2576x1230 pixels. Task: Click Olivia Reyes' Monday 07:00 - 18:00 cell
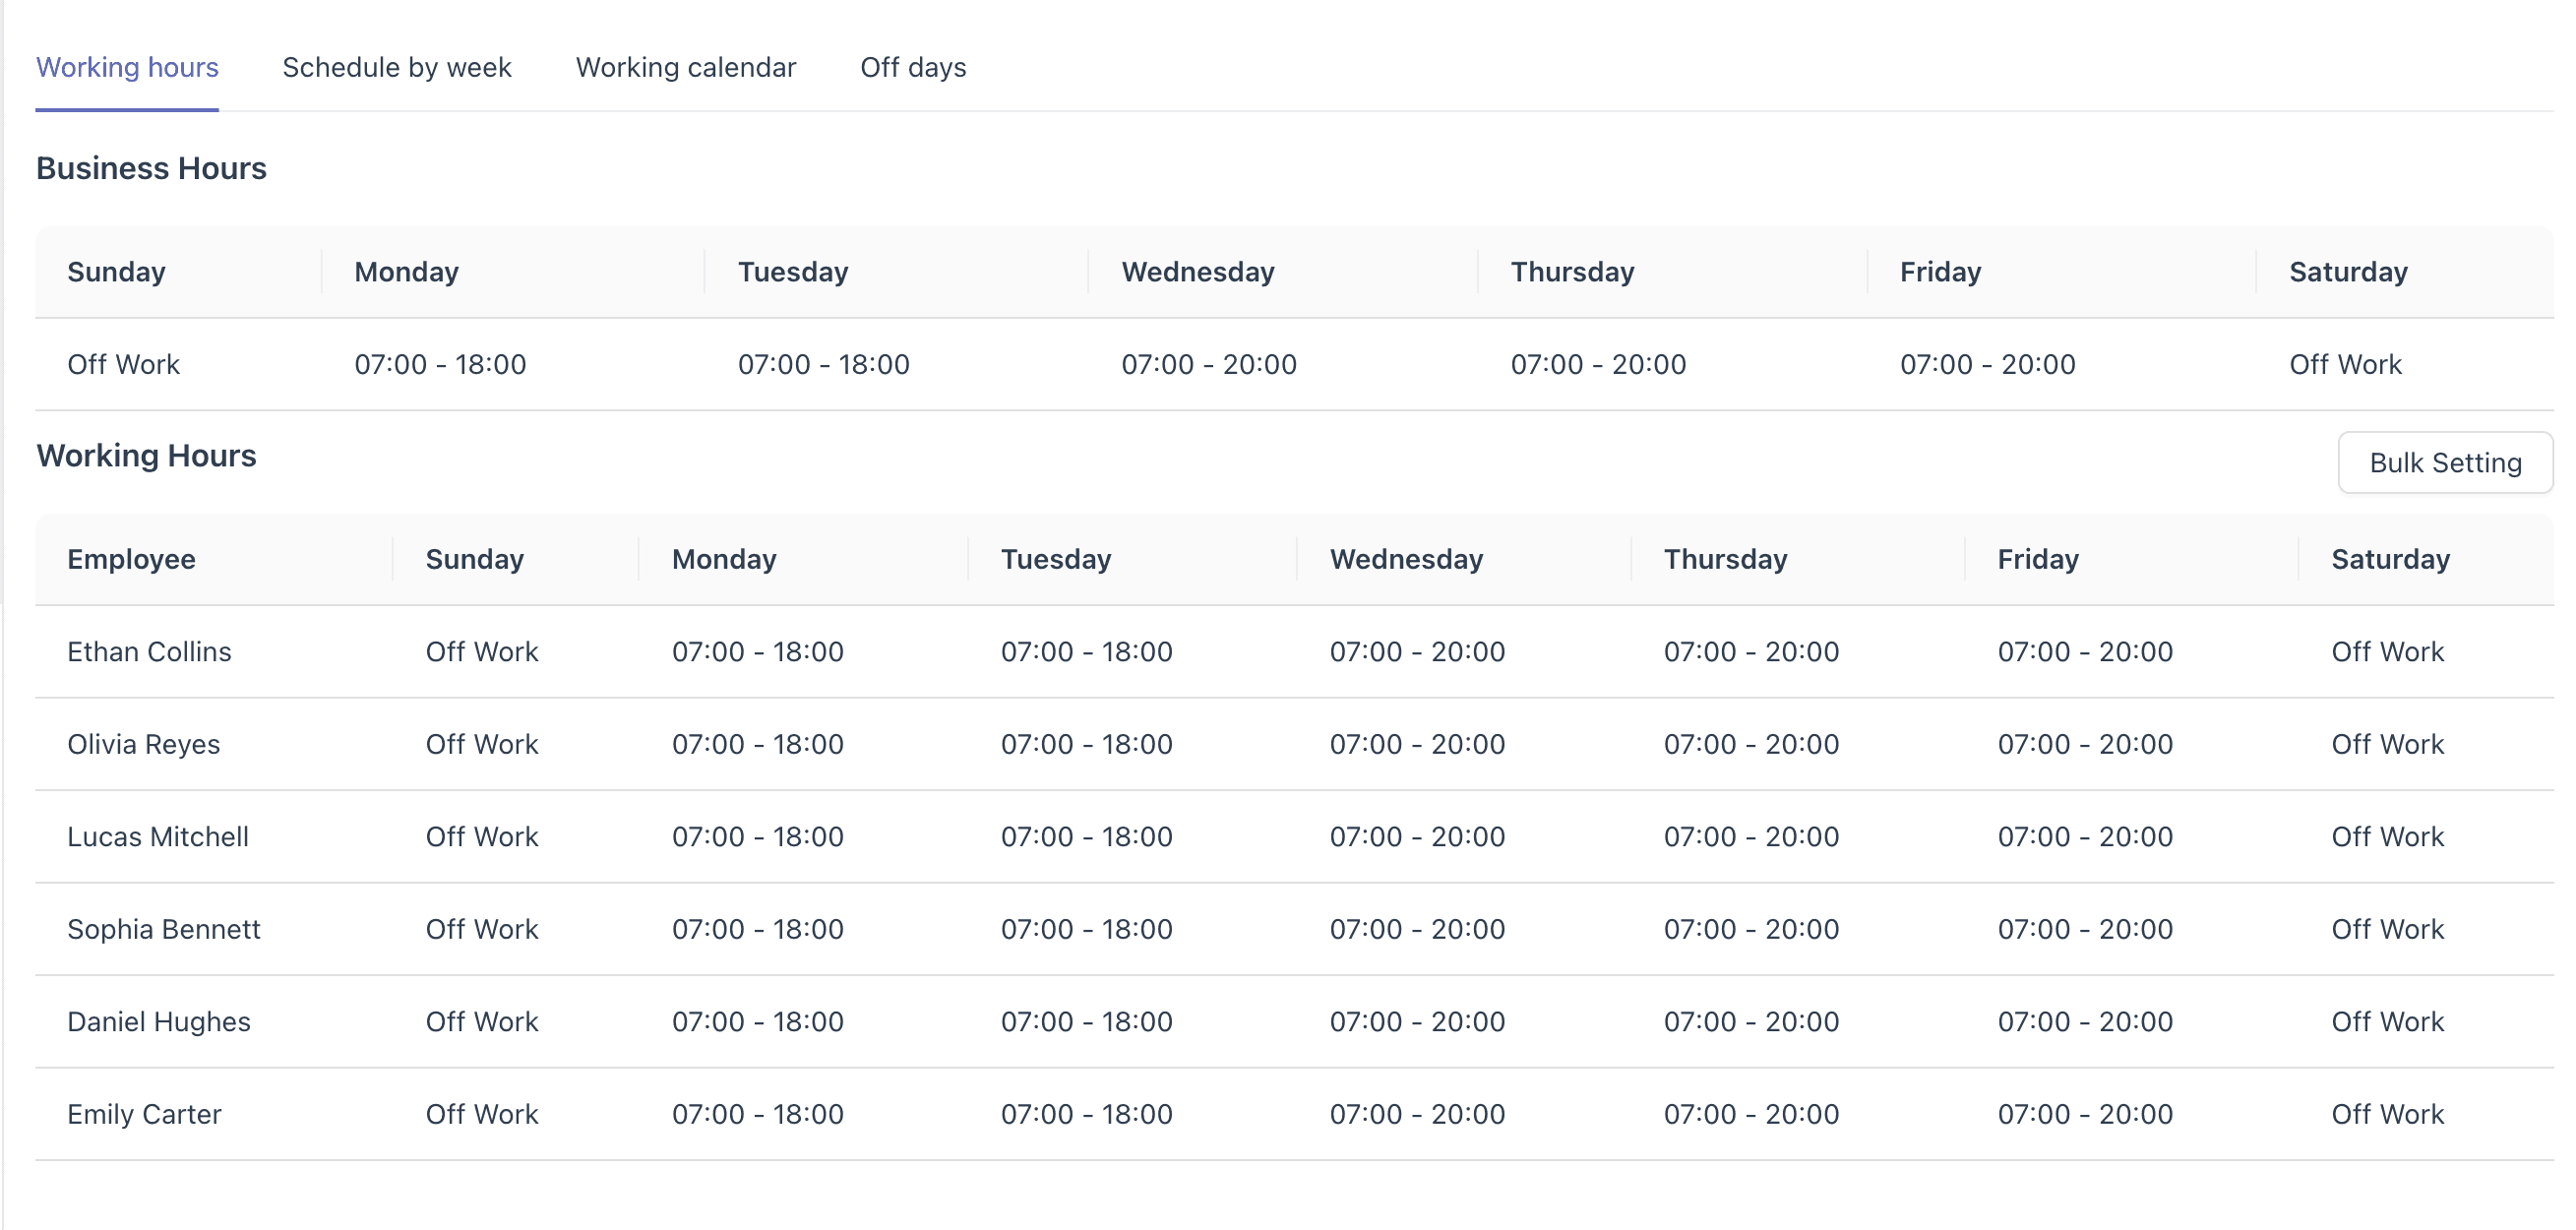[x=757, y=743]
